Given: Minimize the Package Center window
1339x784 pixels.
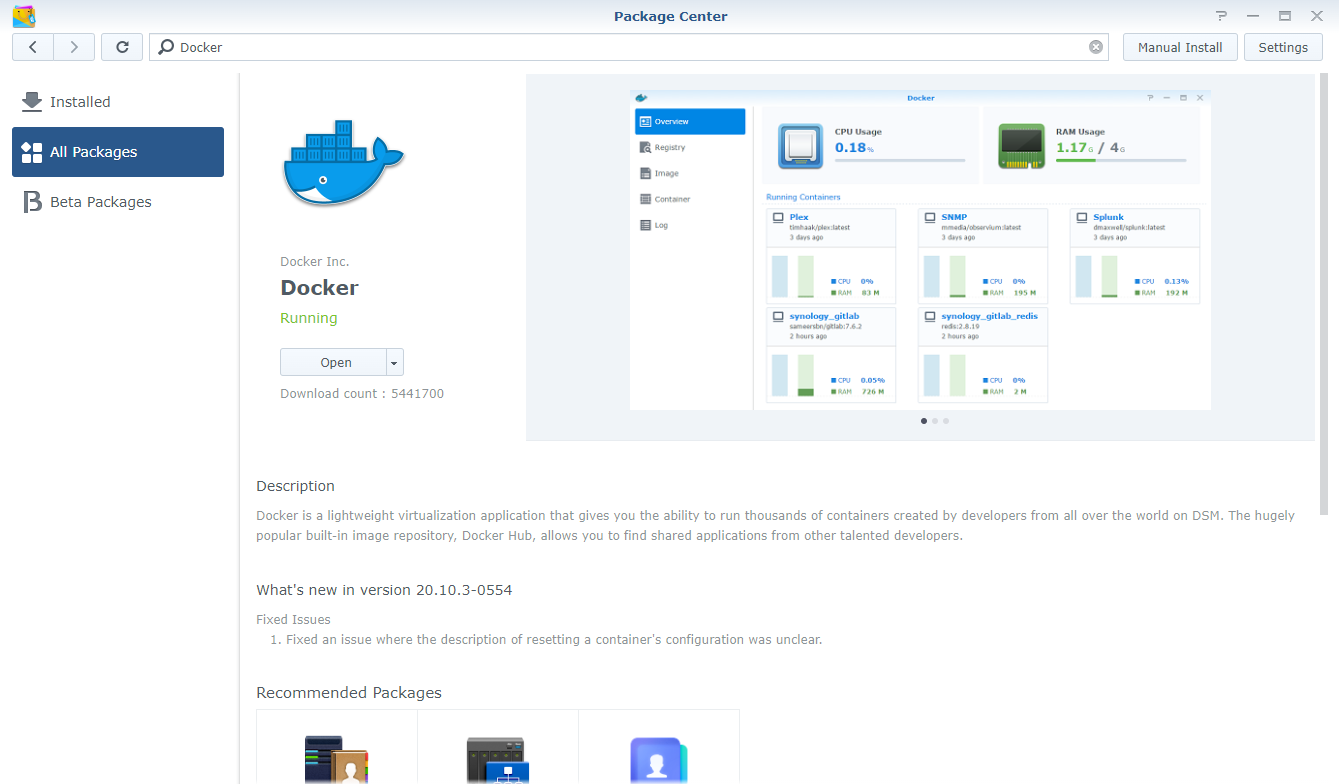Looking at the screenshot, I should [1253, 16].
